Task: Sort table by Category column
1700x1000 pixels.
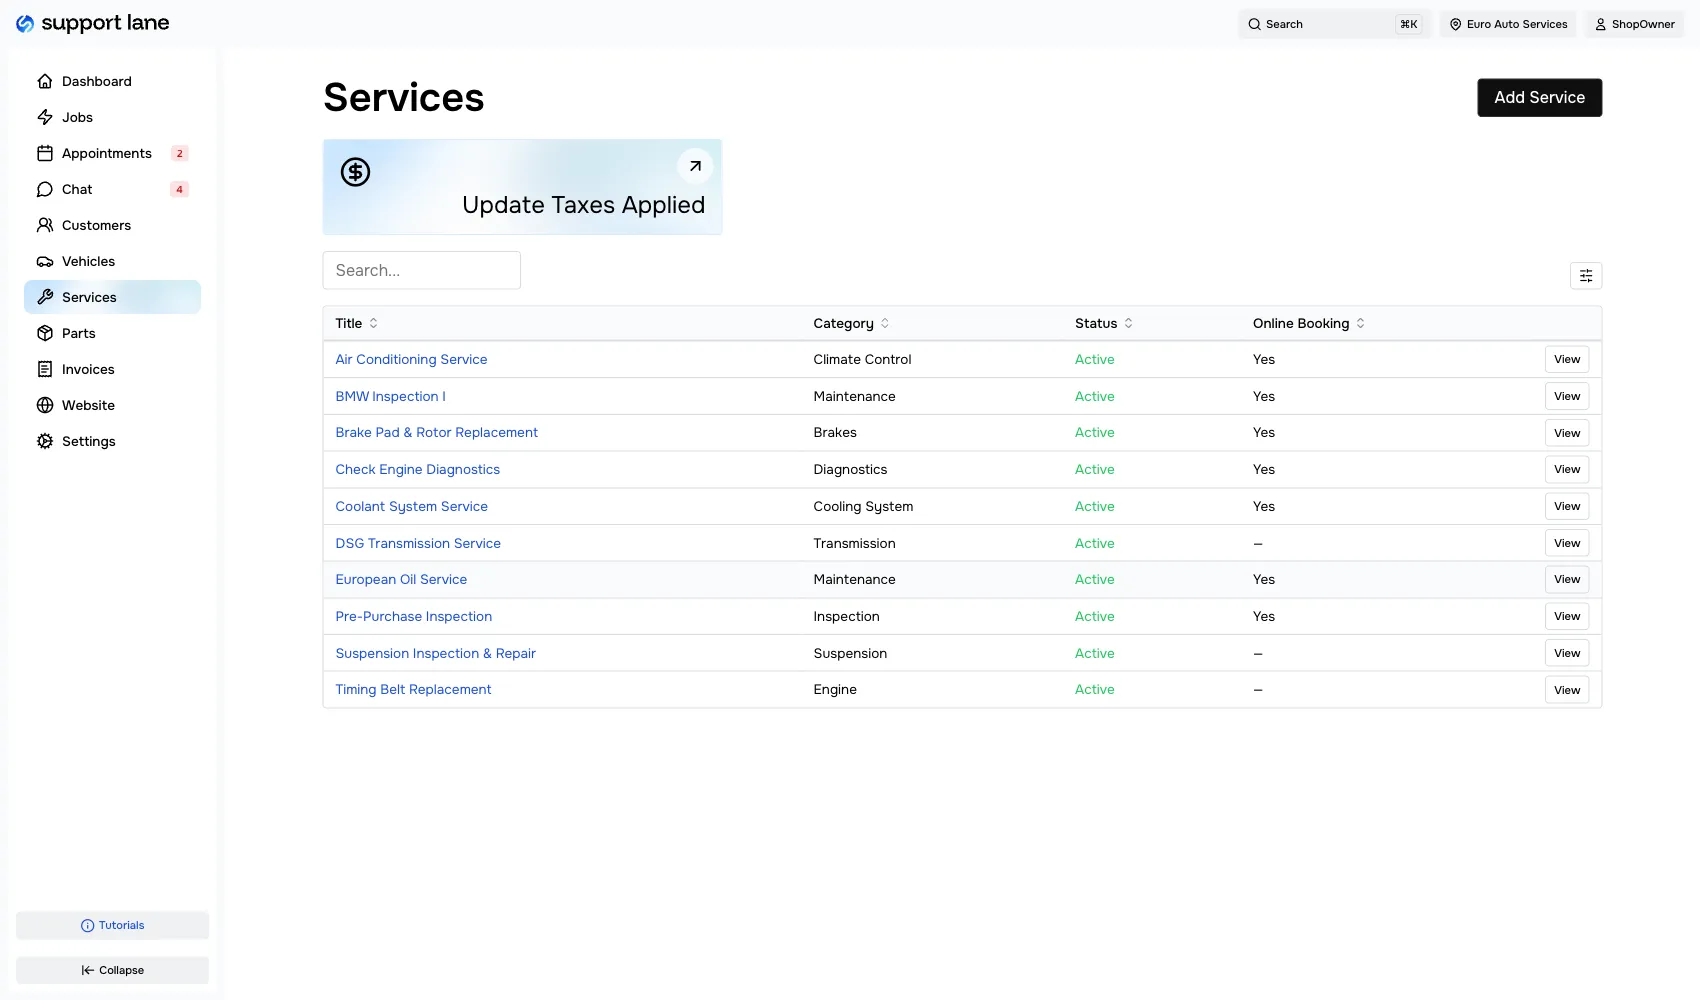Action: click(x=851, y=323)
